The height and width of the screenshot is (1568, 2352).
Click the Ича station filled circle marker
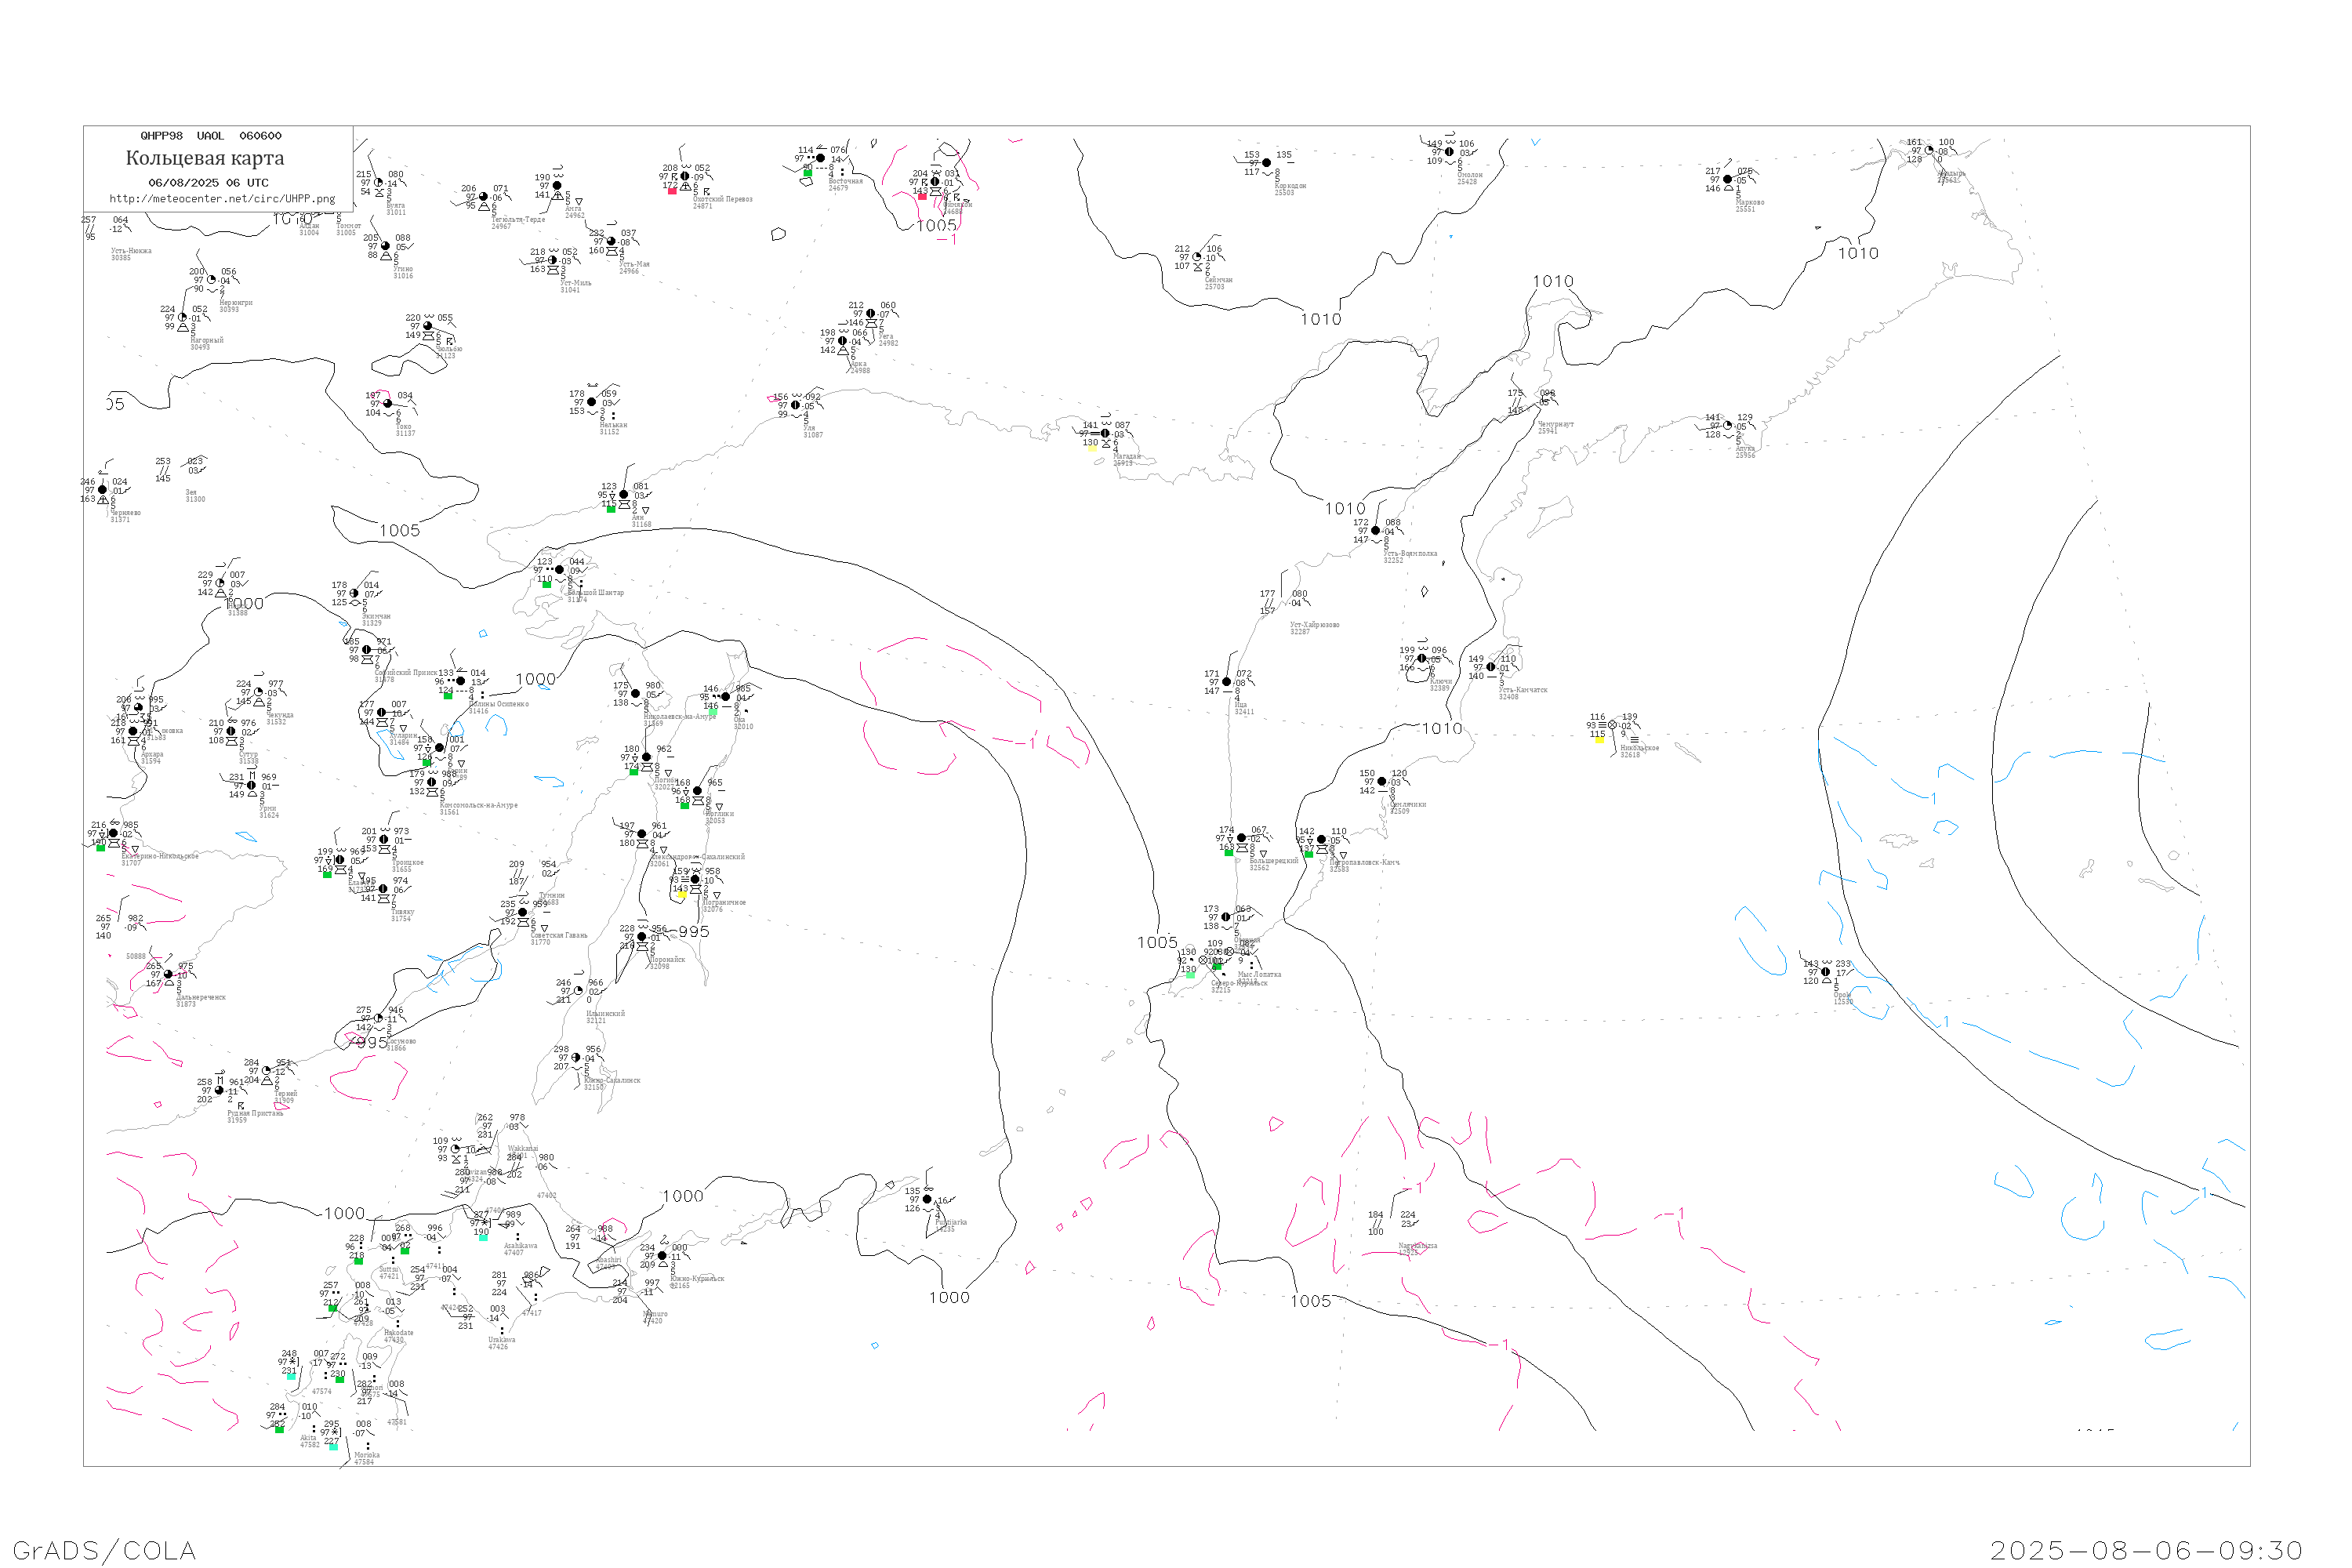(x=1227, y=682)
